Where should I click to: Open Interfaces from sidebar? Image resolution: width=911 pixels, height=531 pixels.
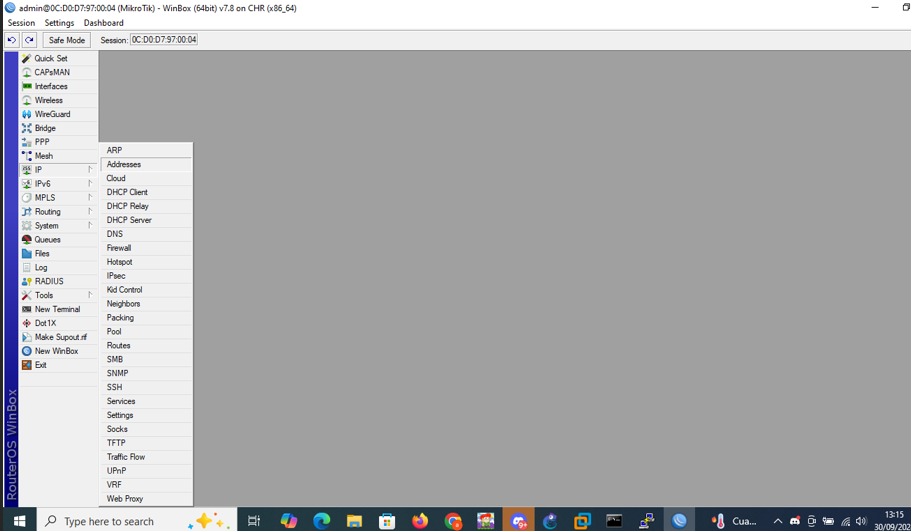tap(58, 86)
